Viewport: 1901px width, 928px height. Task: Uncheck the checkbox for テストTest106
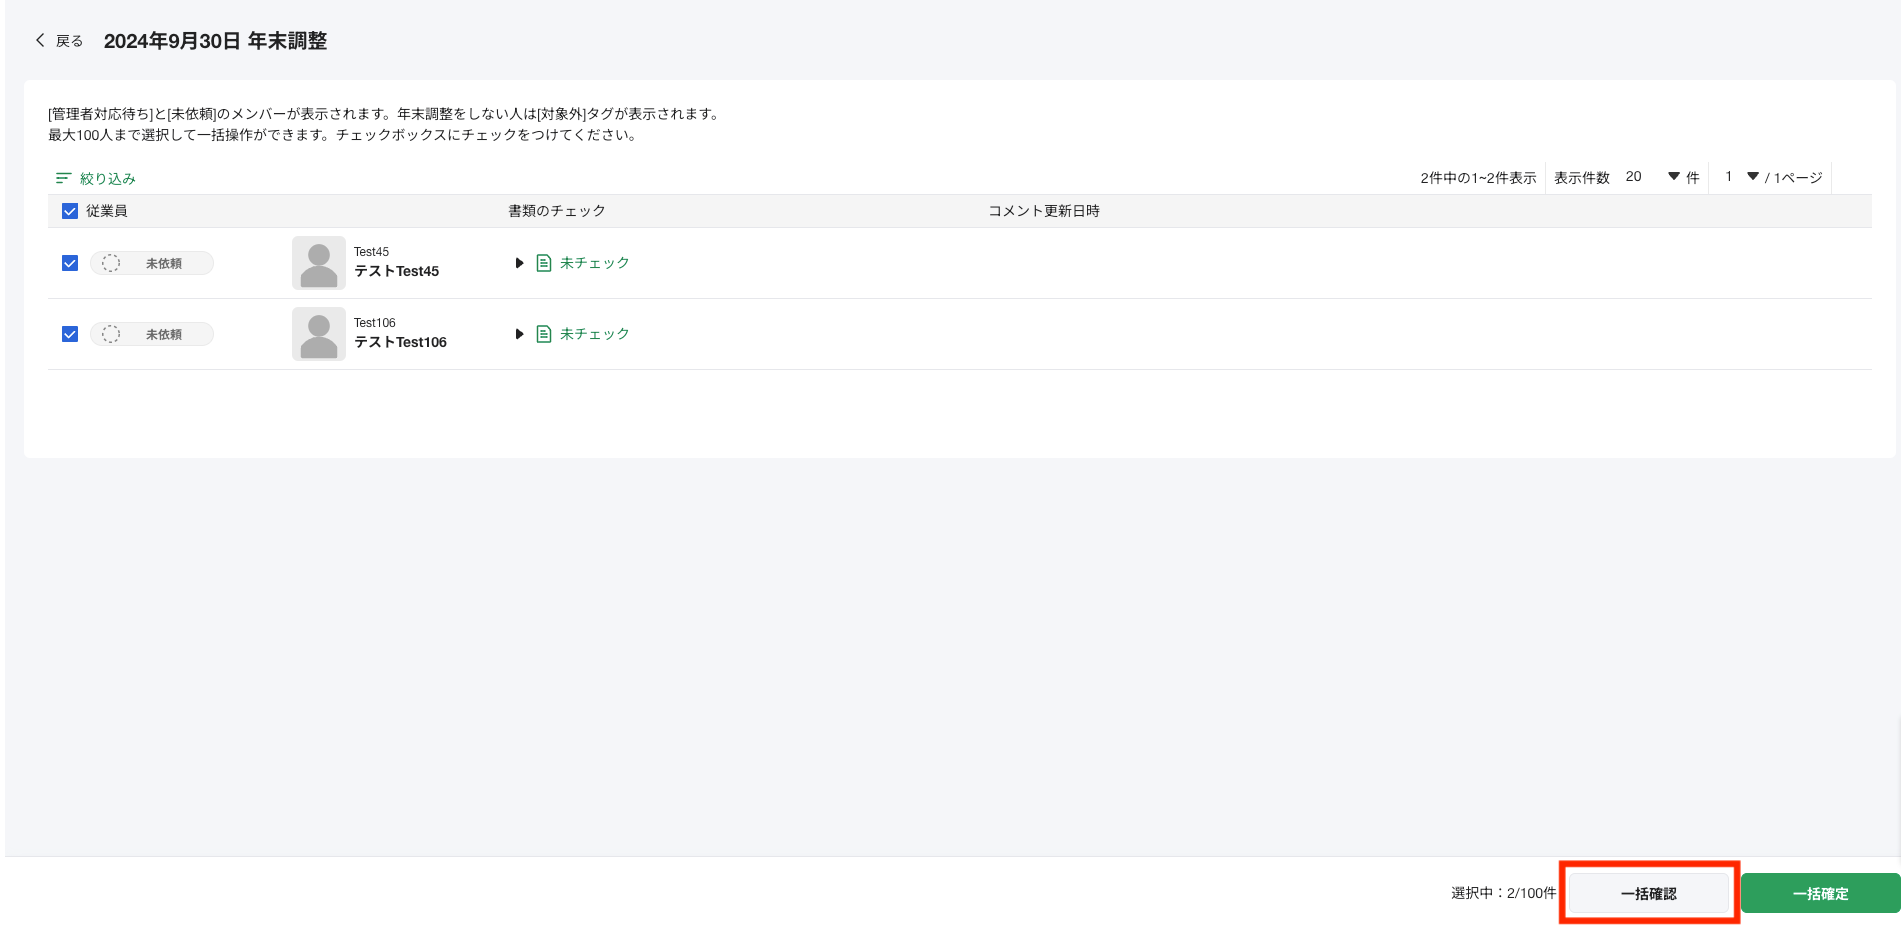point(69,333)
